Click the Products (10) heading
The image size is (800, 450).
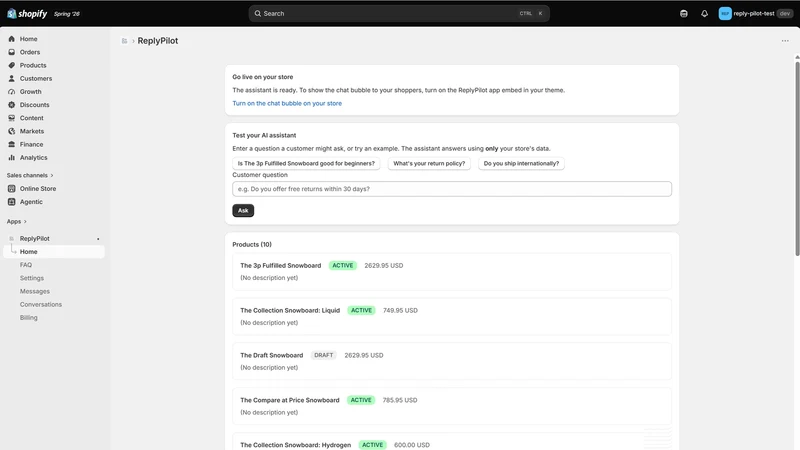coord(252,244)
